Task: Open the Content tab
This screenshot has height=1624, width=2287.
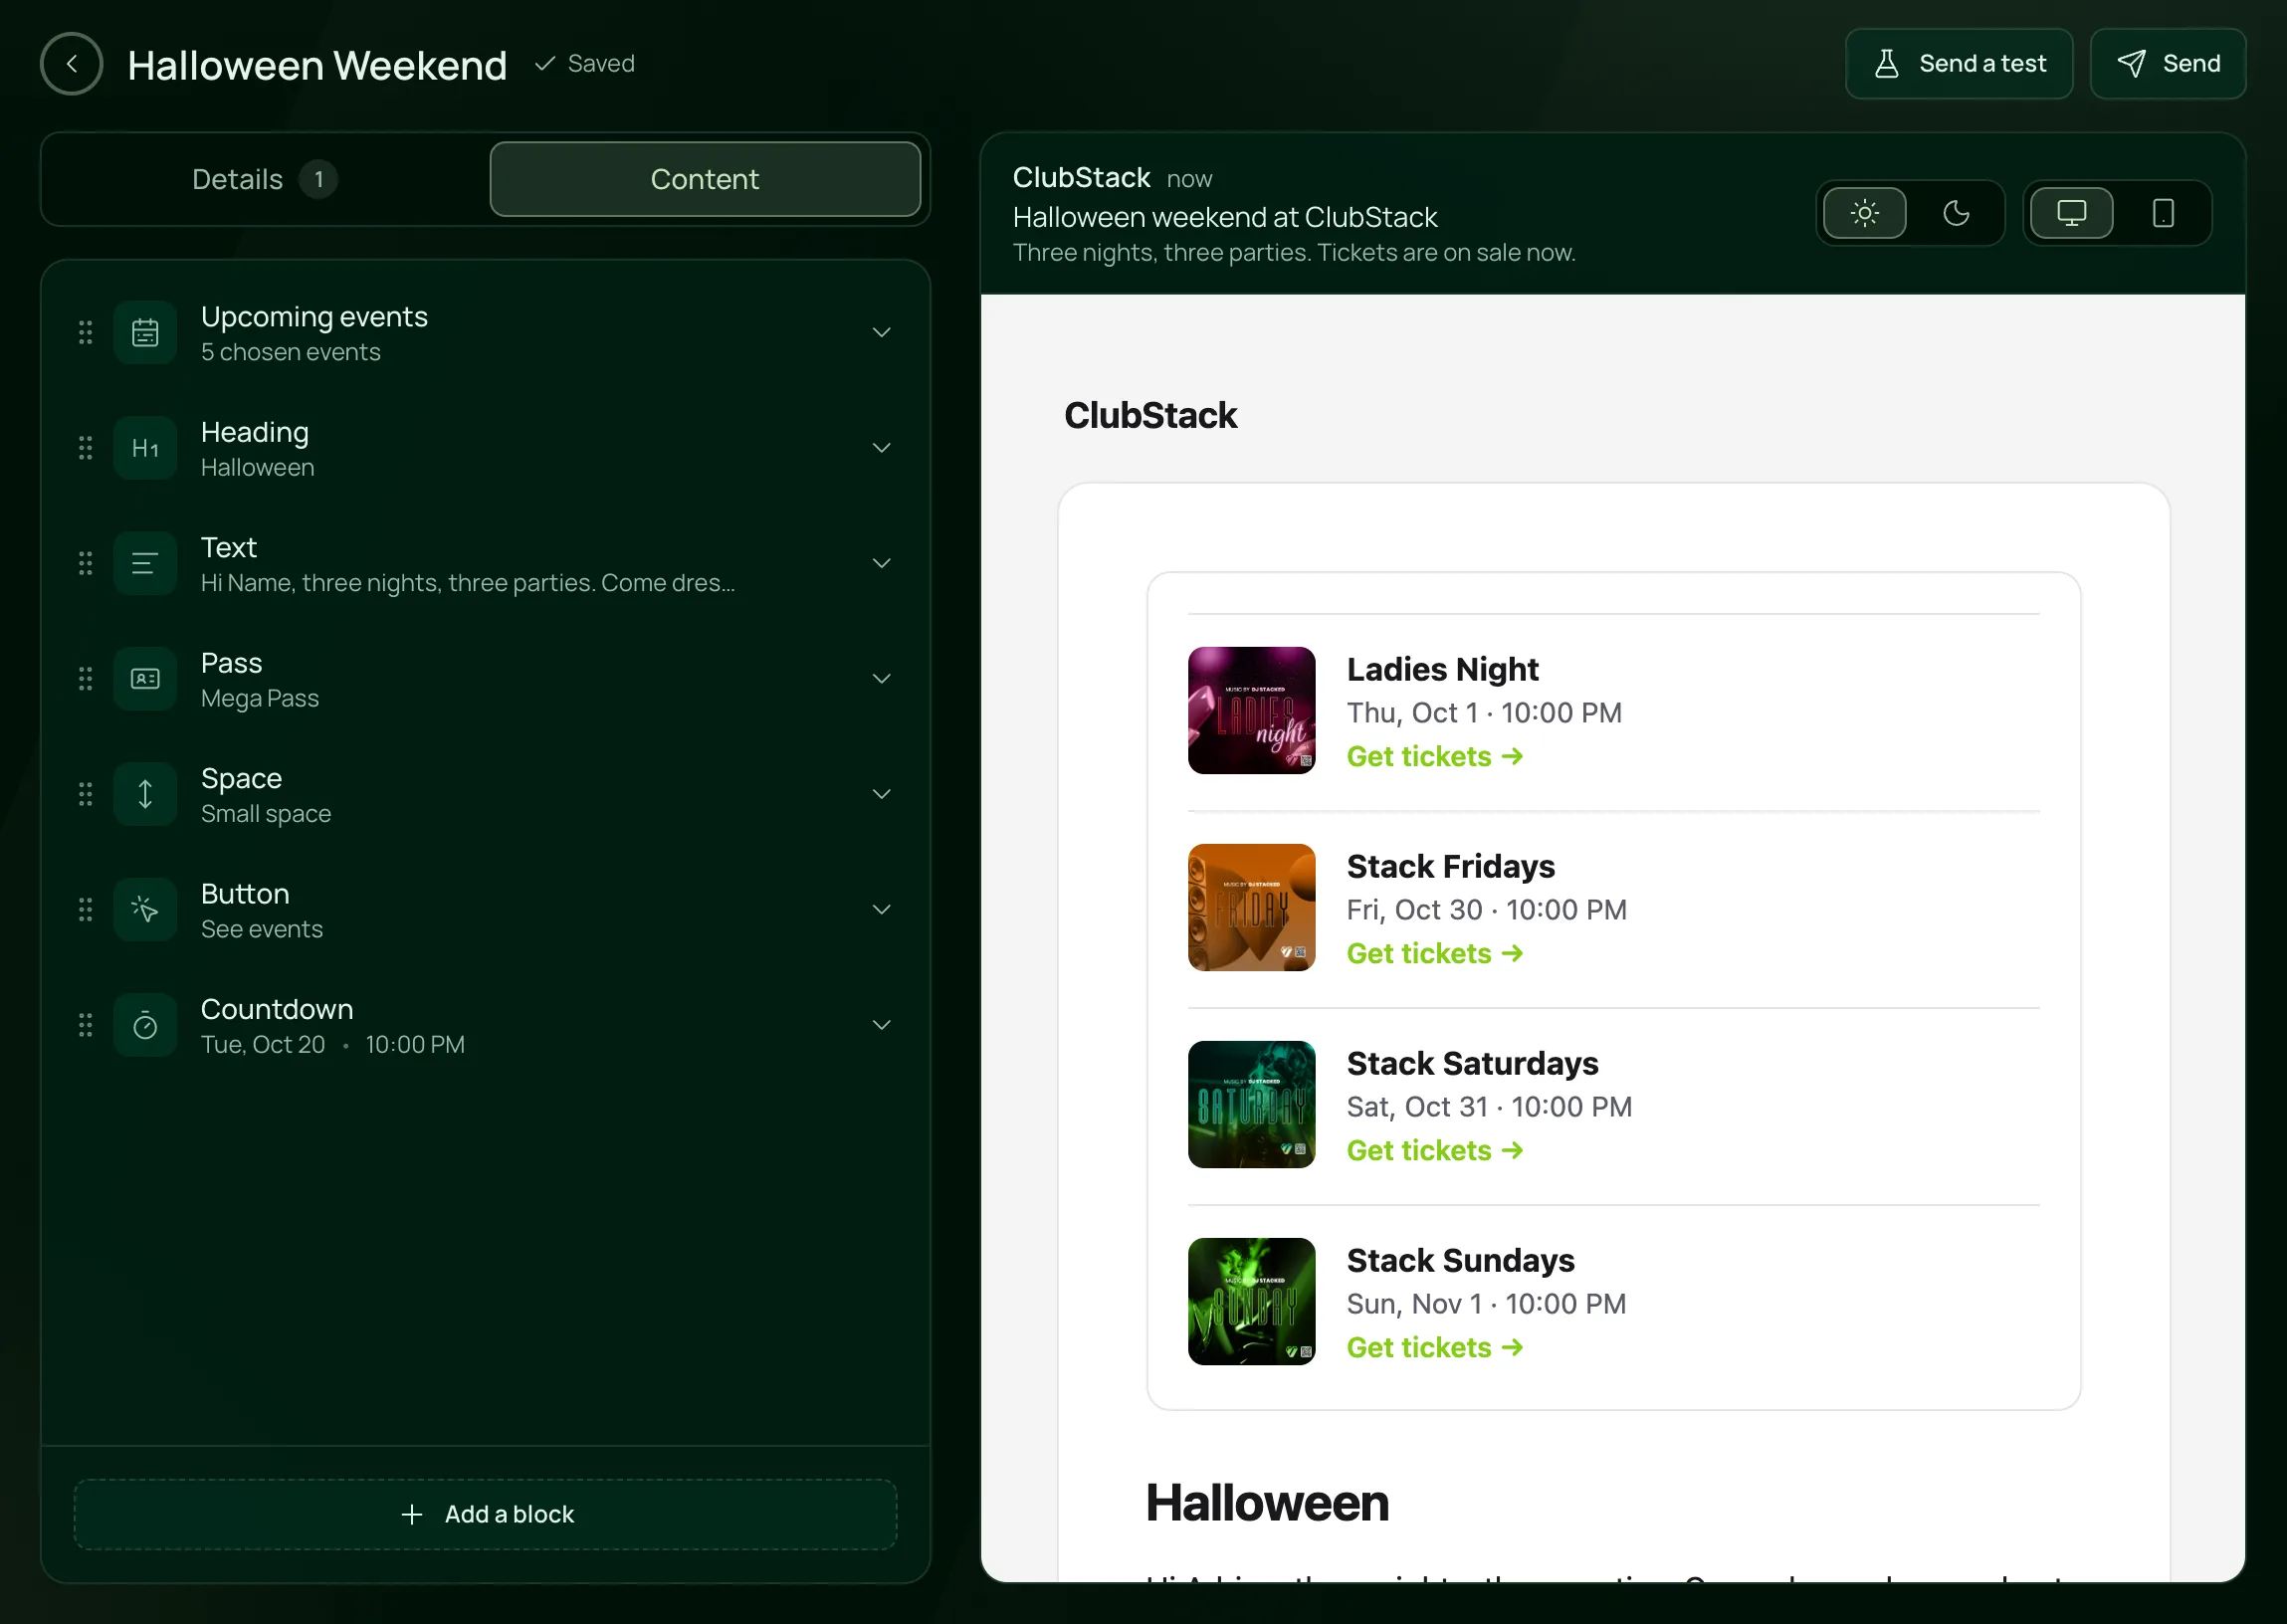Action: [x=705, y=180]
